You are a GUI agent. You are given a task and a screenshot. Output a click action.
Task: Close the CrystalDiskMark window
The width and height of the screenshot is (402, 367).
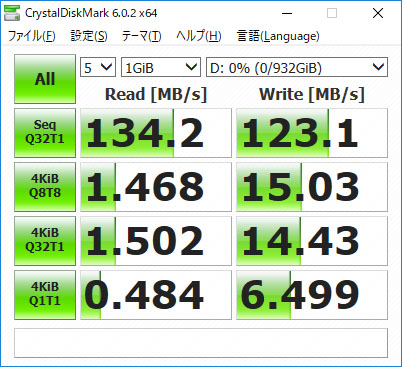(x=378, y=13)
